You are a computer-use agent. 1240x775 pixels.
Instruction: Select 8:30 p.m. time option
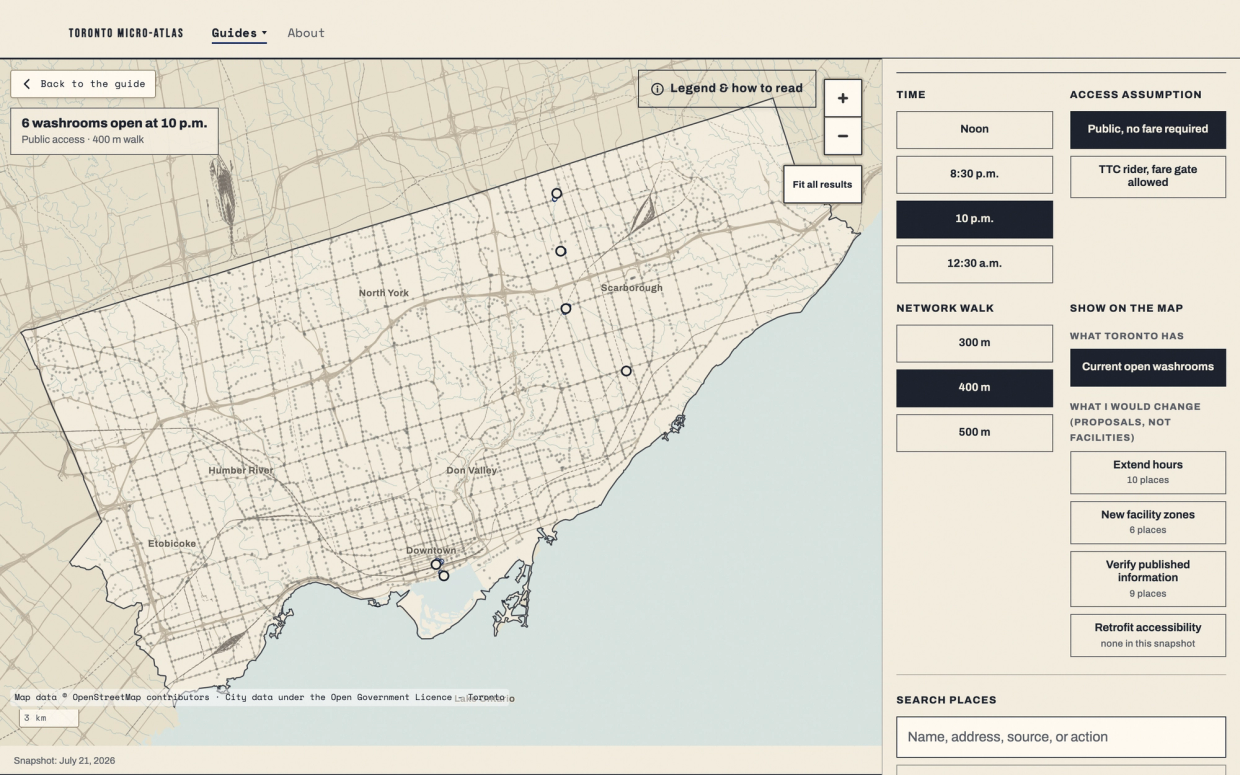pyautogui.click(x=974, y=174)
